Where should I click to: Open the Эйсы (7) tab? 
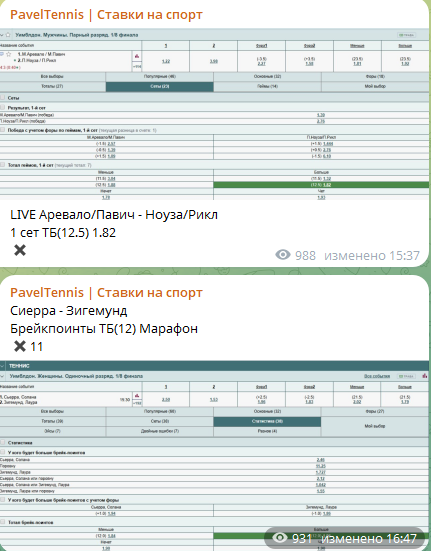52,431
